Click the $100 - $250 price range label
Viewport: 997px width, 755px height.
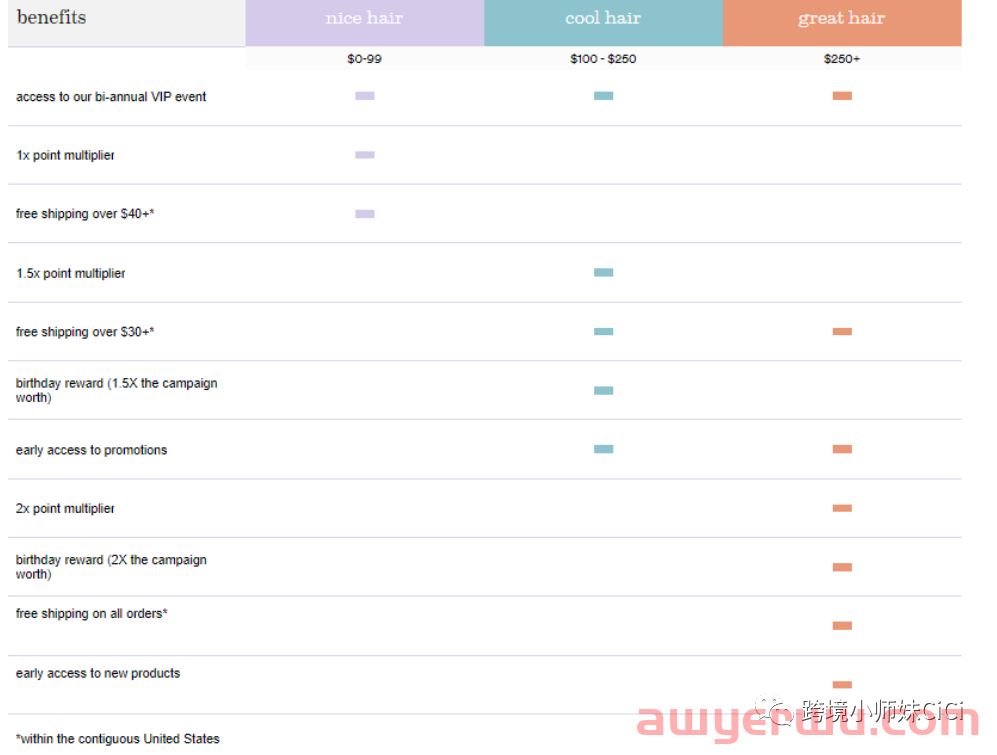[603, 59]
